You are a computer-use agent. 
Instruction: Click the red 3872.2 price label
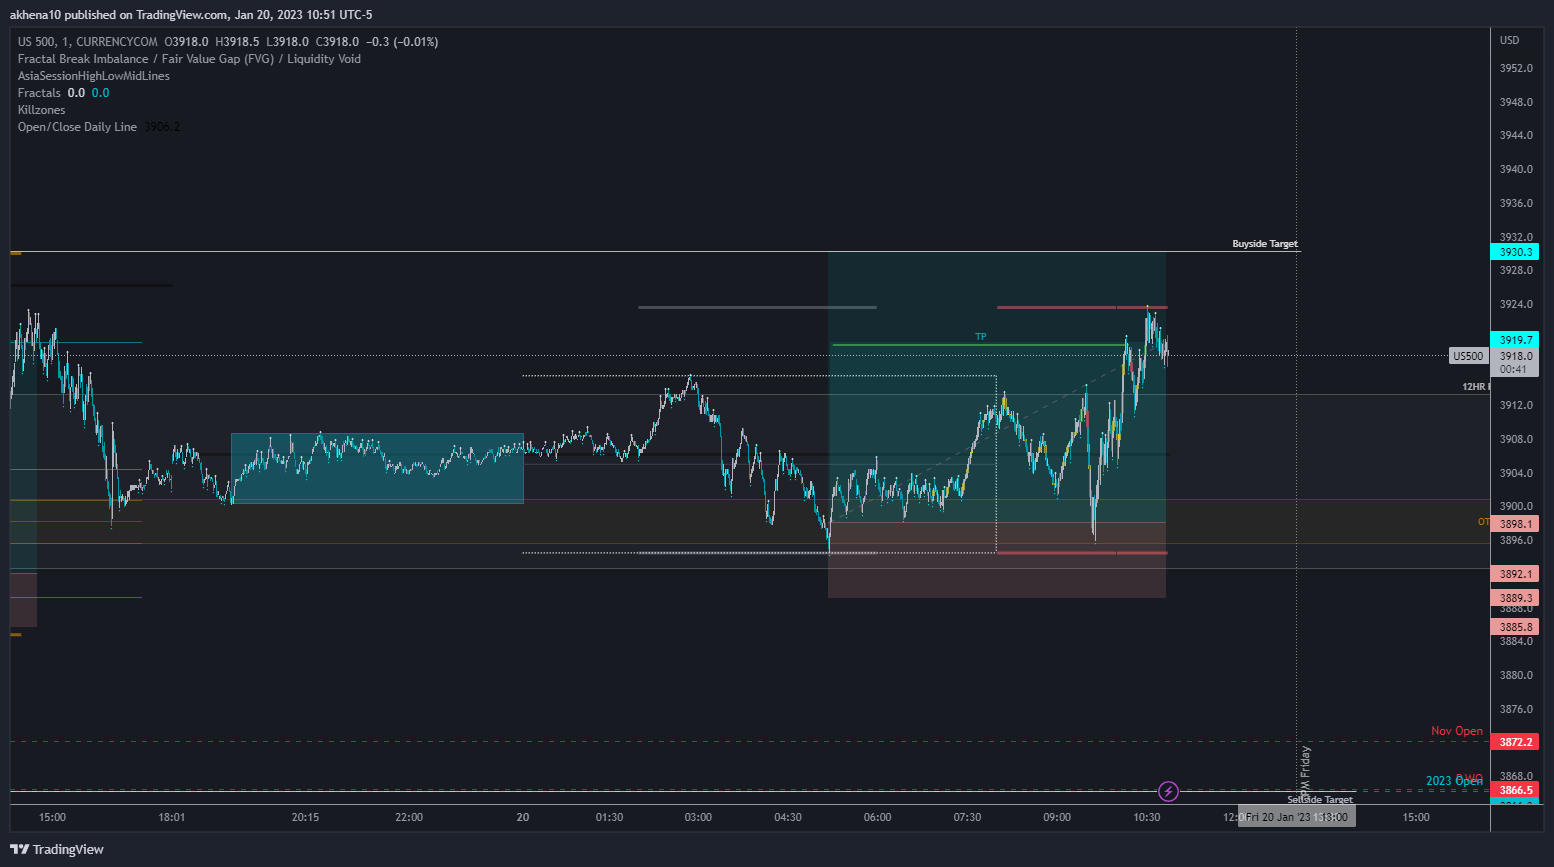pyautogui.click(x=1515, y=742)
